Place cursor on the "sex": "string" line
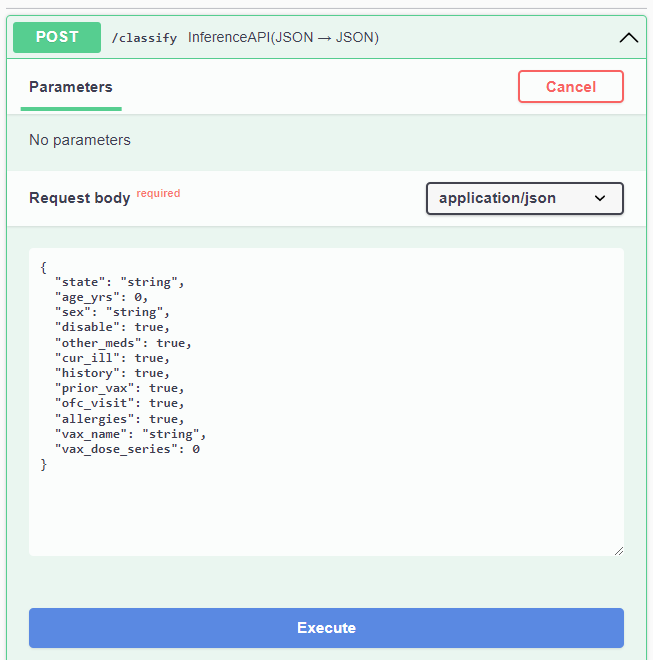This screenshot has width=653, height=660. pos(112,312)
